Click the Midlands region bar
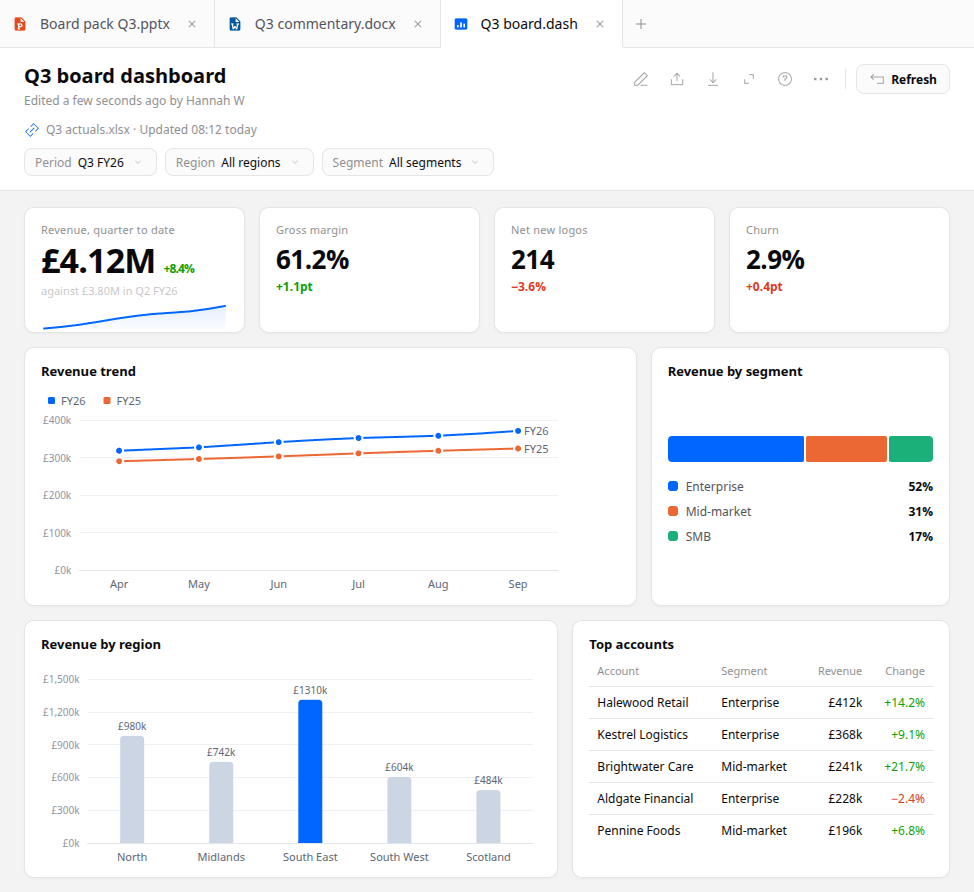 [221, 803]
